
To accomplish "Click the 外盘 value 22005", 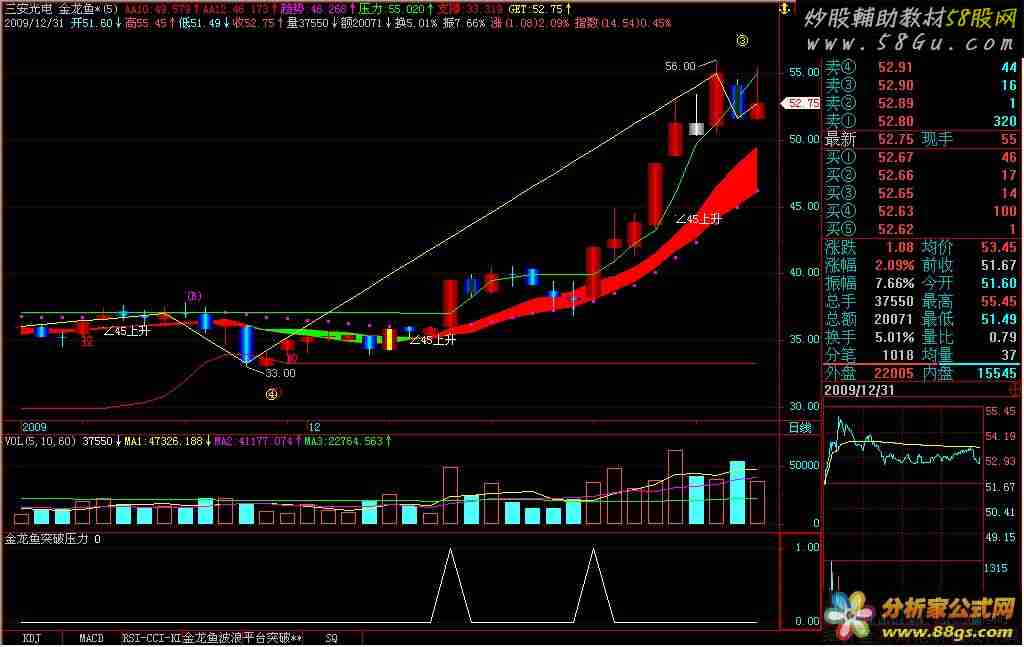I will [894, 373].
